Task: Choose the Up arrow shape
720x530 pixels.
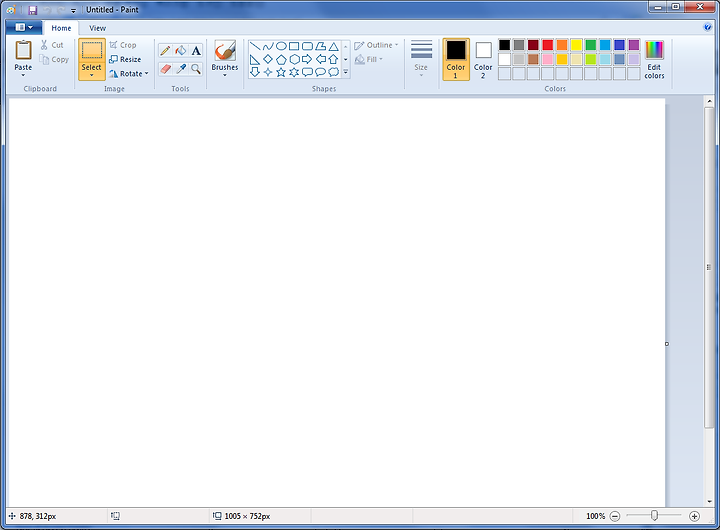Action: (x=334, y=59)
